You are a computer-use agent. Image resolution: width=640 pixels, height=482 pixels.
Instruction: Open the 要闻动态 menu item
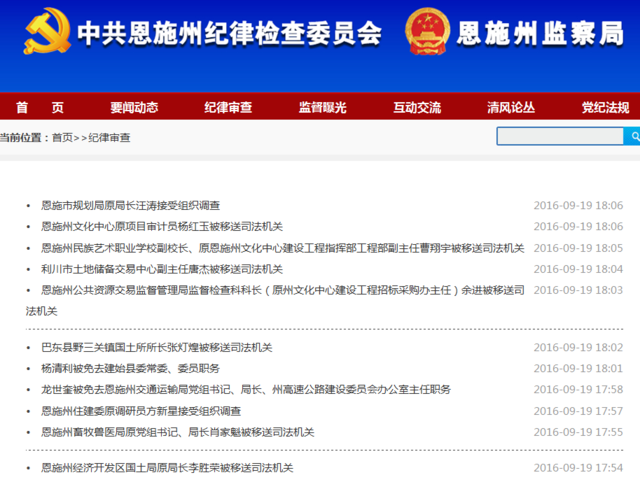(x=134, y=107)
